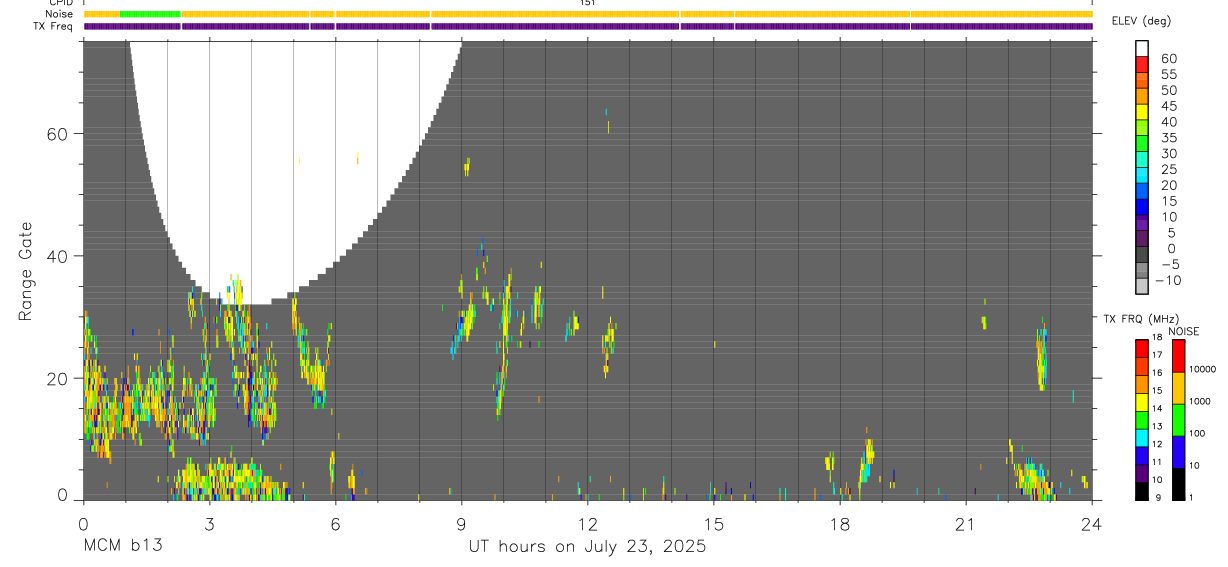Click the 'TX Freq' row label at top
1228x567 pixels.
[54, 26]
